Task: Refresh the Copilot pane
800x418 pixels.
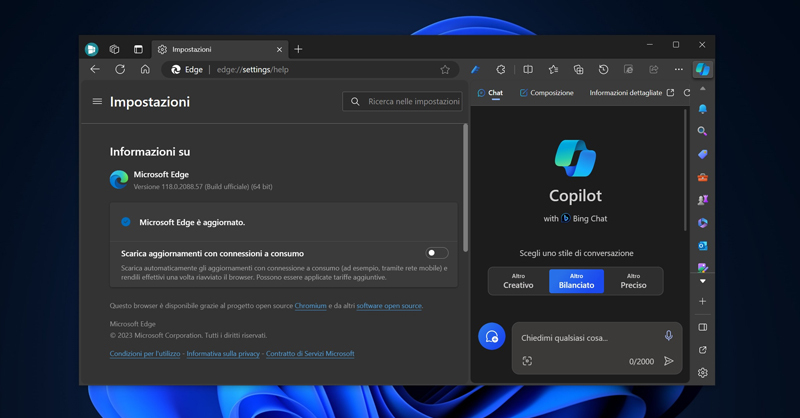Action: click(687, 93)
